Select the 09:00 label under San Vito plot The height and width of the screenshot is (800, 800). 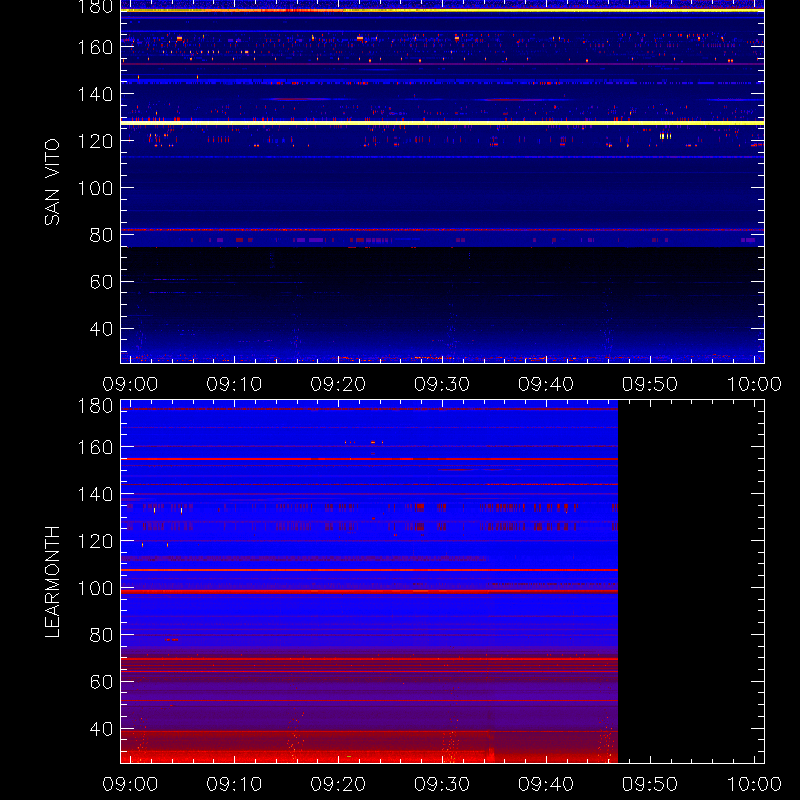tap(130, 384)
